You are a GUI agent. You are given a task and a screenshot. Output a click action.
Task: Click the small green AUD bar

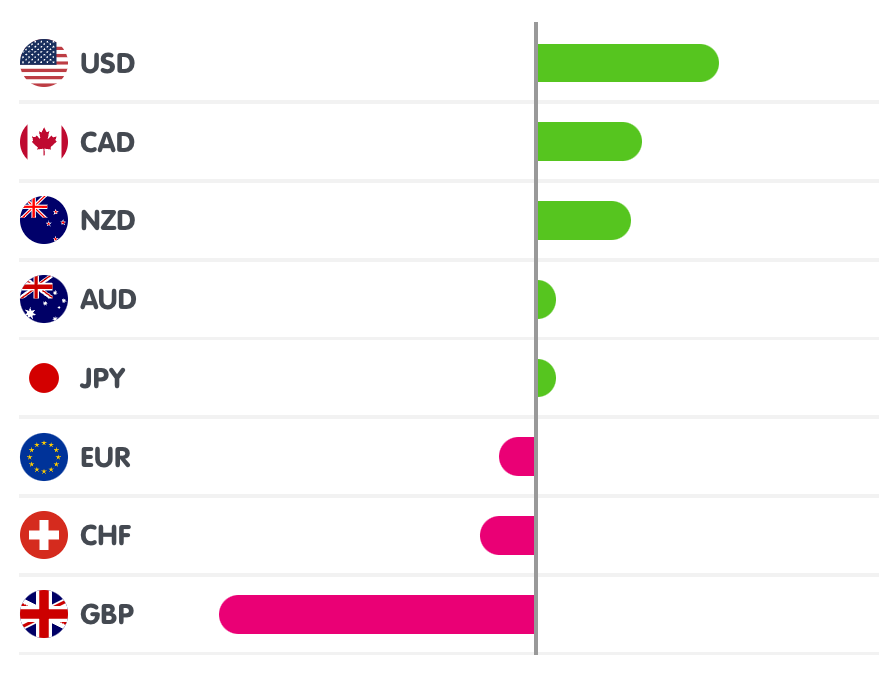[545, 299]
